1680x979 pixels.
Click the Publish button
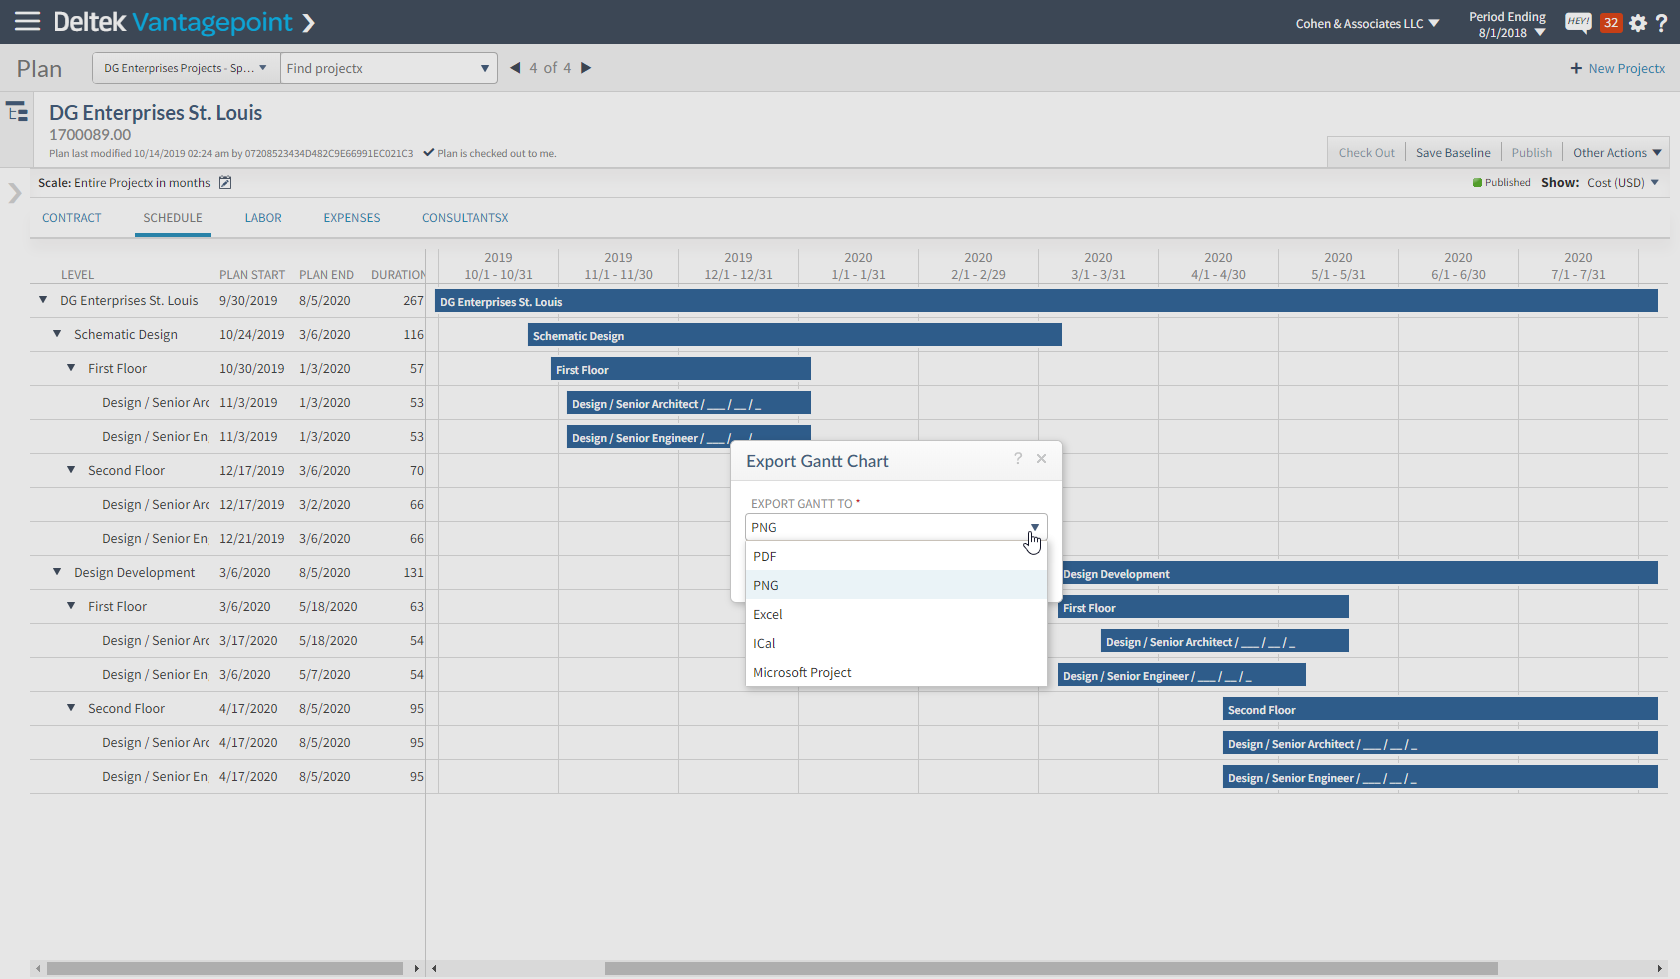pos(1532,152)
